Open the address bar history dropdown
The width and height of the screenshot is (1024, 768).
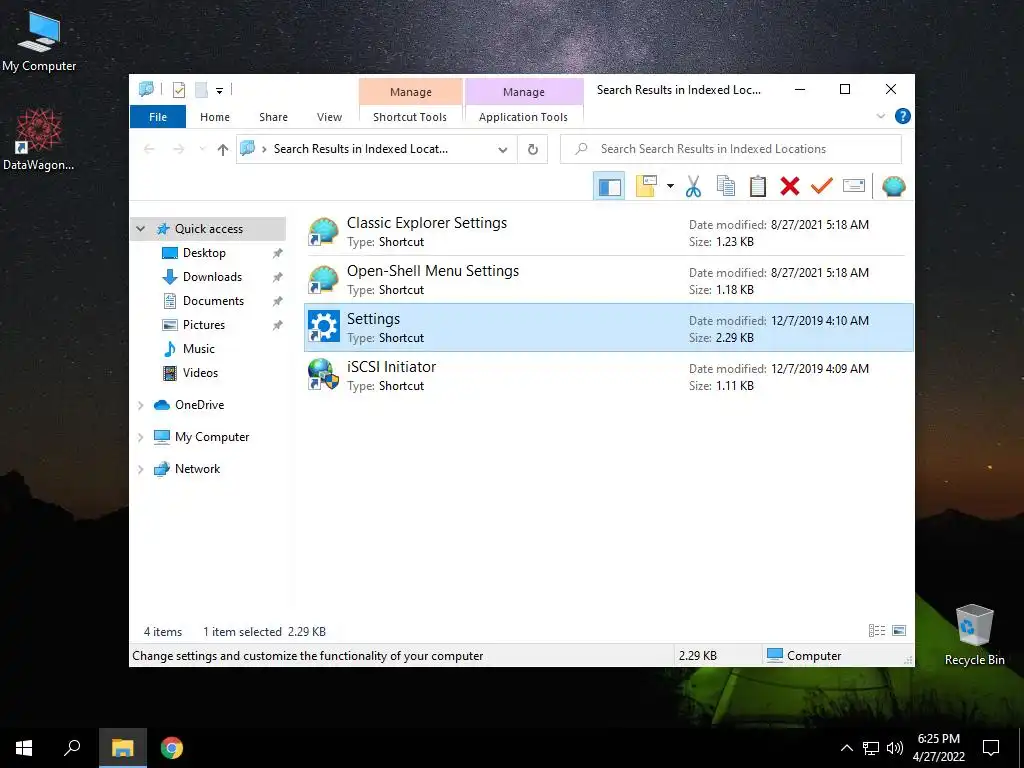tap(503, 150)
